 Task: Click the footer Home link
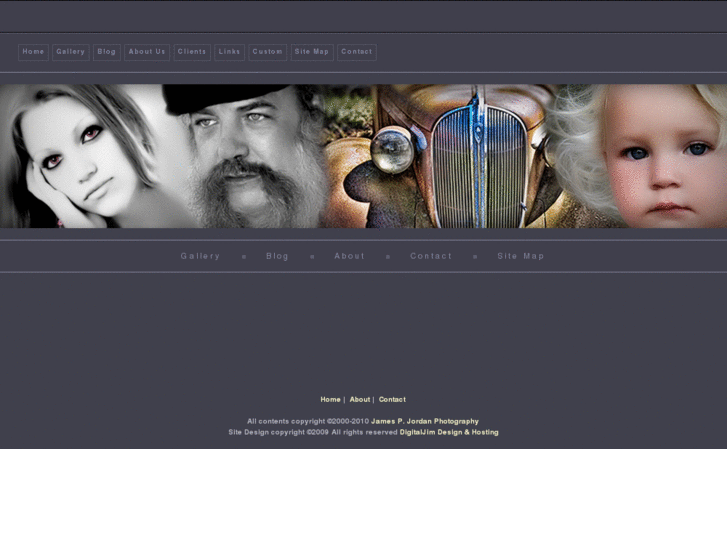point(331,399)
